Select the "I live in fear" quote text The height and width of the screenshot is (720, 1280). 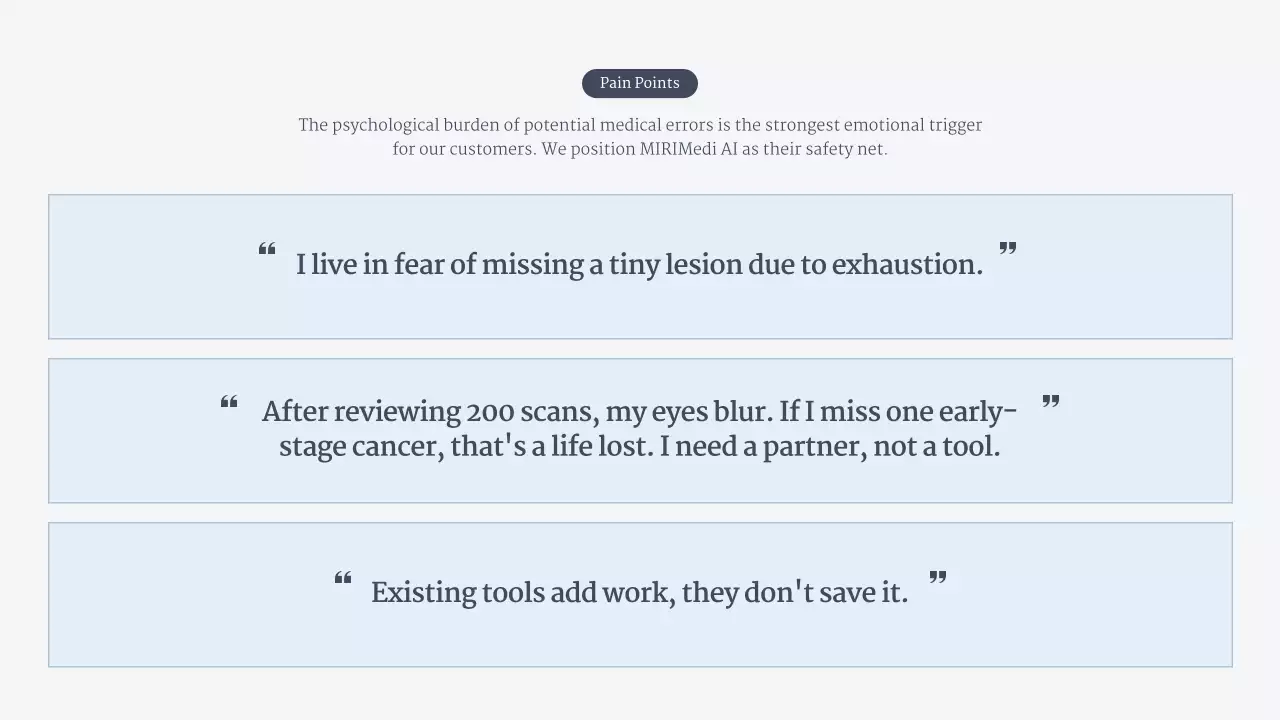click(x=639, y=265)
